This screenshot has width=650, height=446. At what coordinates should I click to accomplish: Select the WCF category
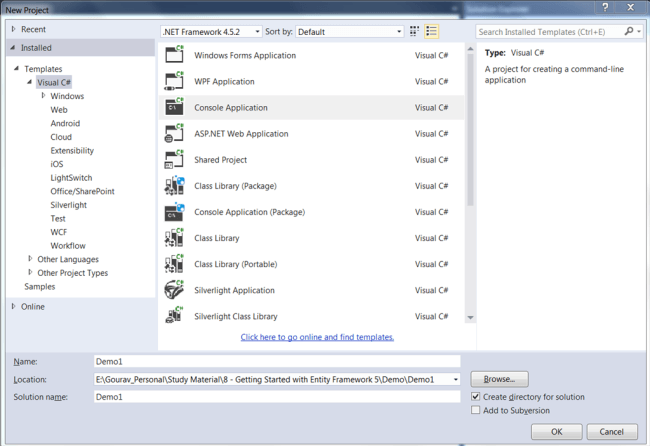coord(58,232)
